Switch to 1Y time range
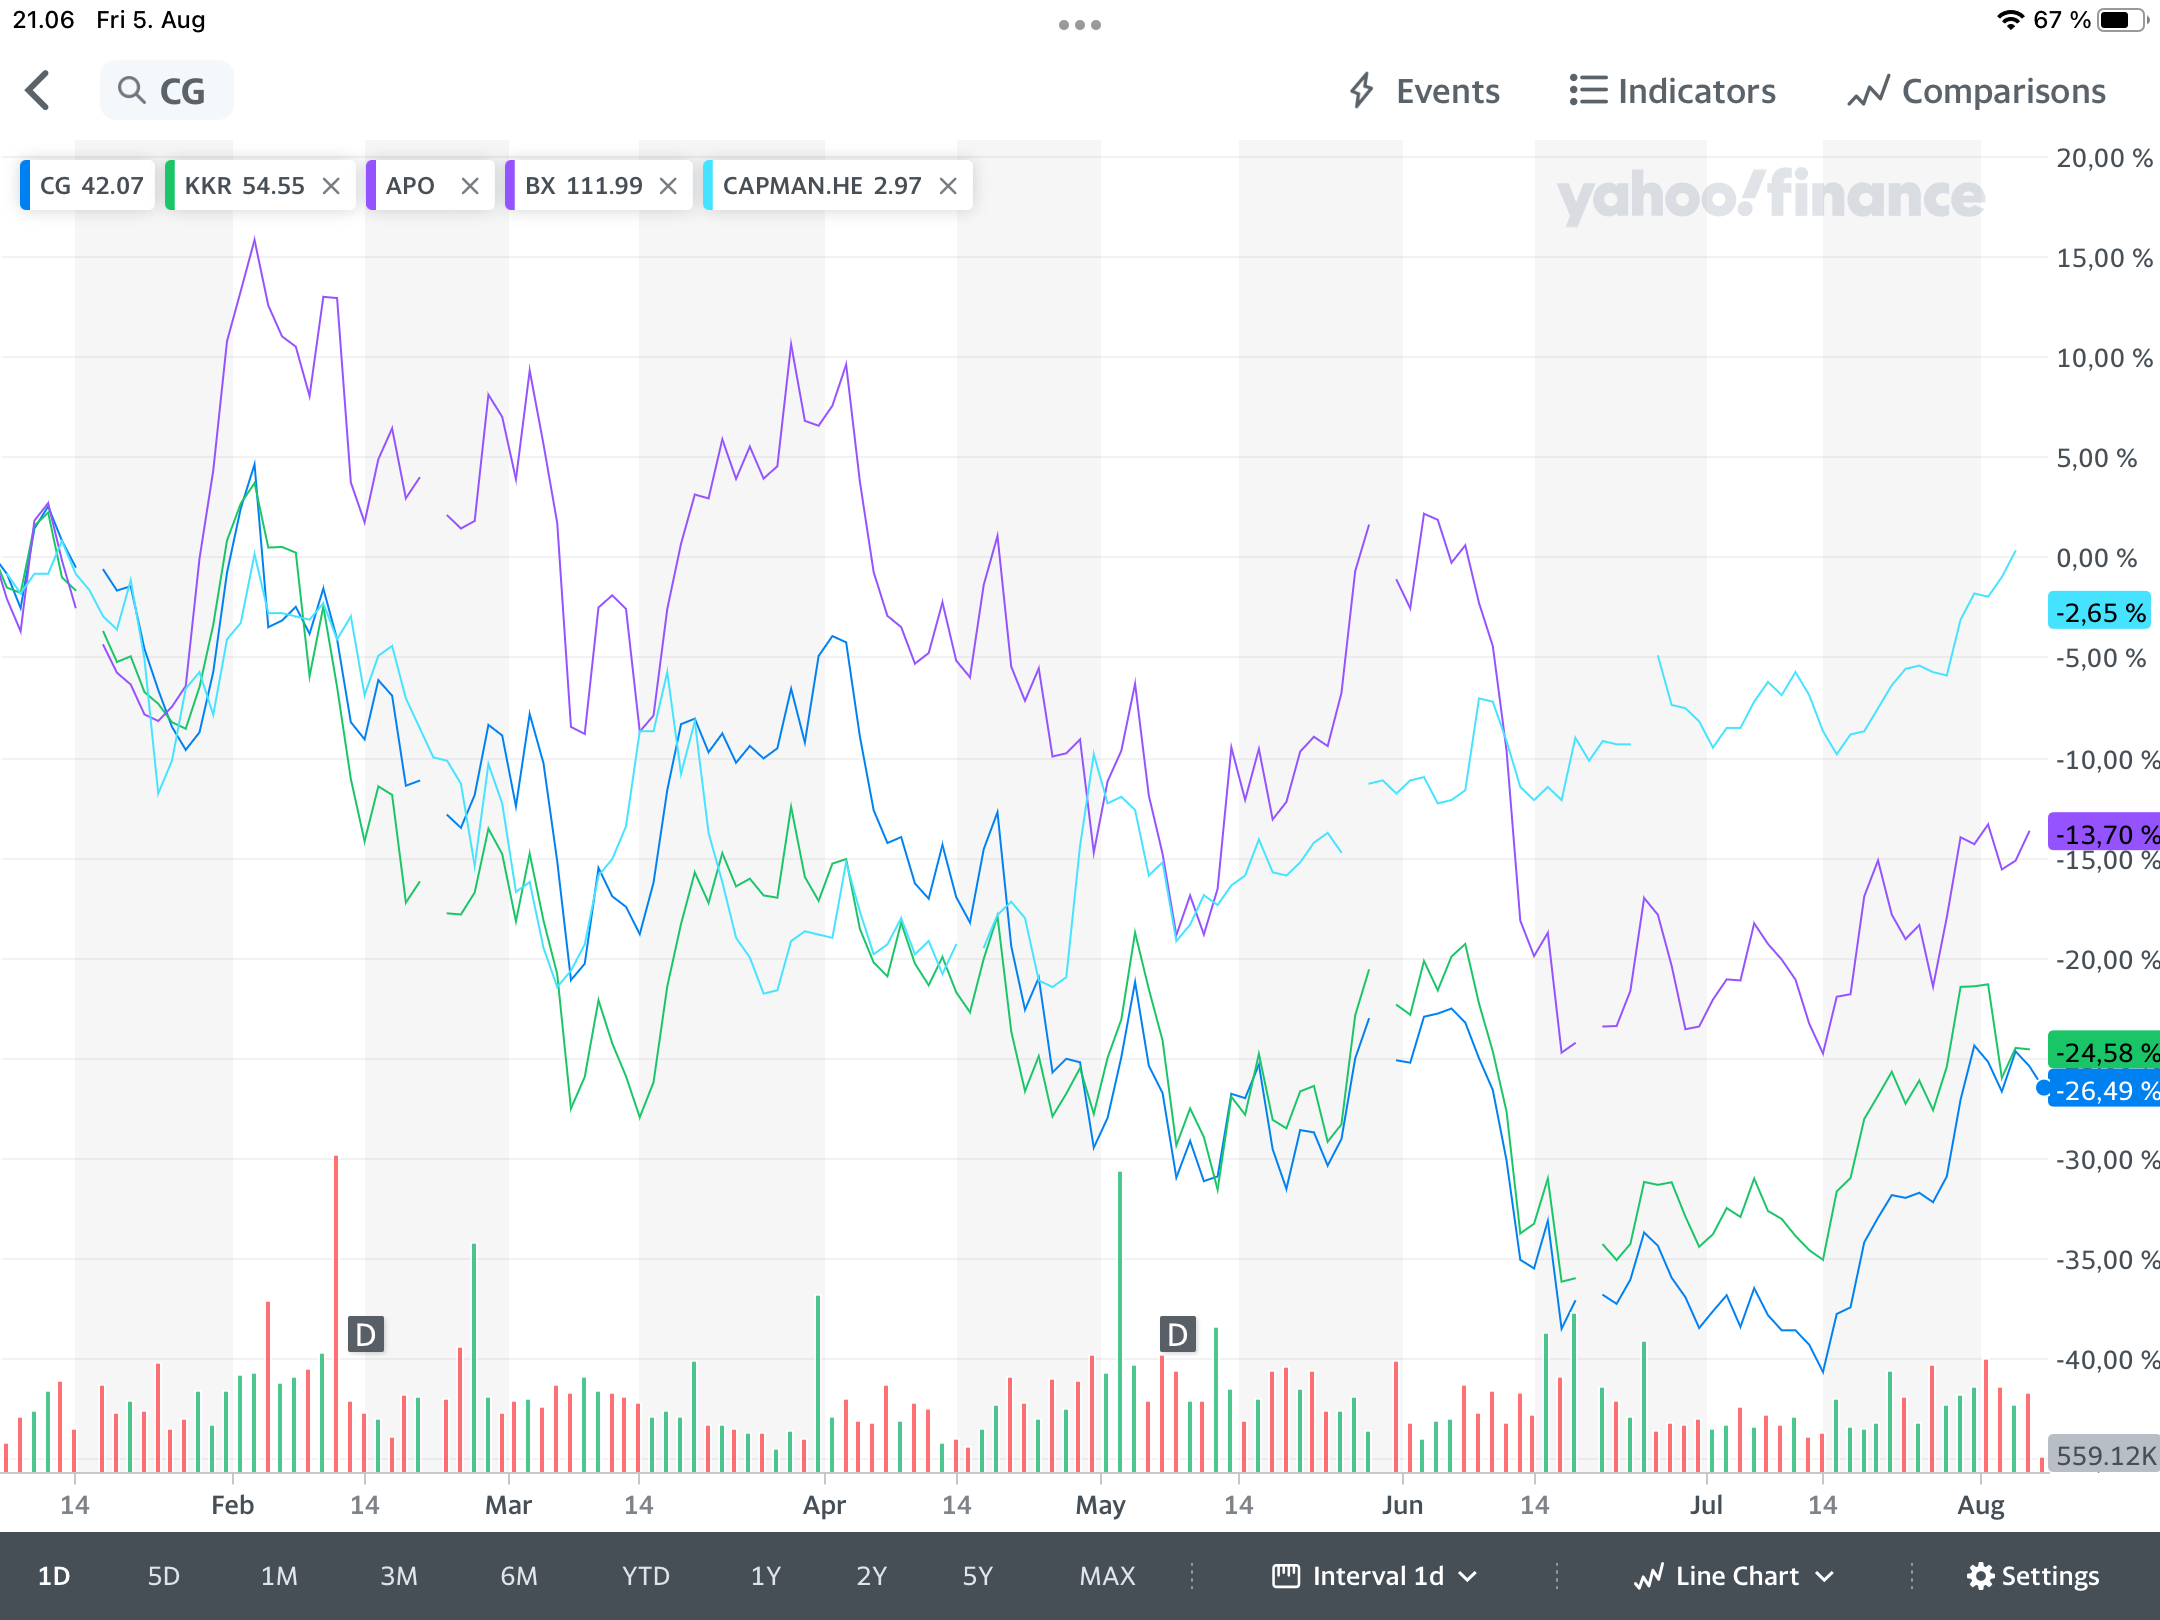Image resolution: width=2160 pixels, height=1620 pixels. [765, 1576]
